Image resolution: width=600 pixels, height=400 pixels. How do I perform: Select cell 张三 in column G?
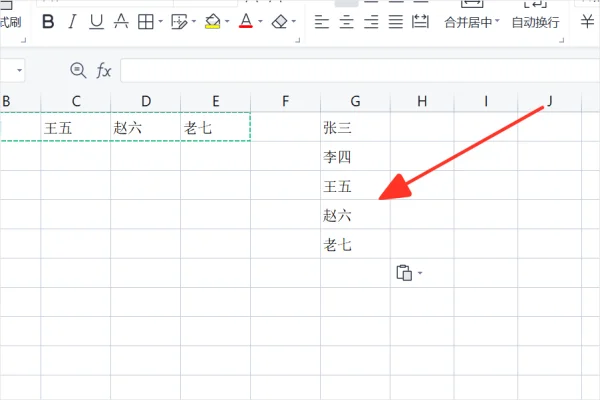355,127
